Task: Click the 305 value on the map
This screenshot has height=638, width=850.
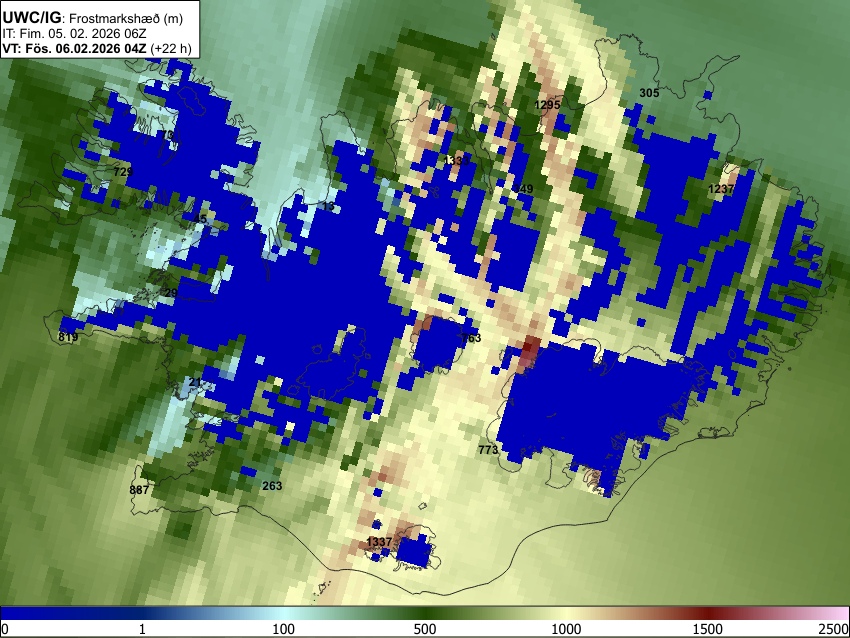Action: [649, 93]
